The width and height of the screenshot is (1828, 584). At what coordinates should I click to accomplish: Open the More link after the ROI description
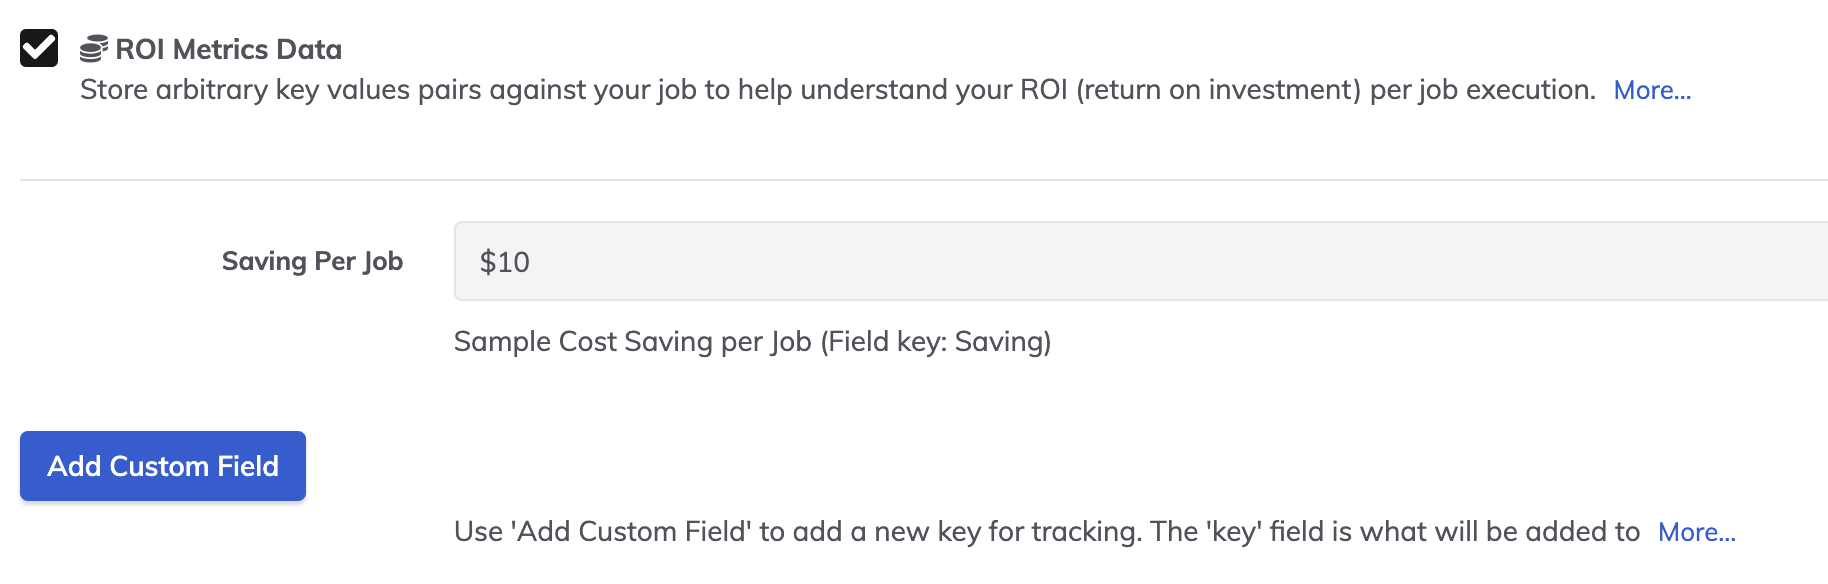(1650, 90)
